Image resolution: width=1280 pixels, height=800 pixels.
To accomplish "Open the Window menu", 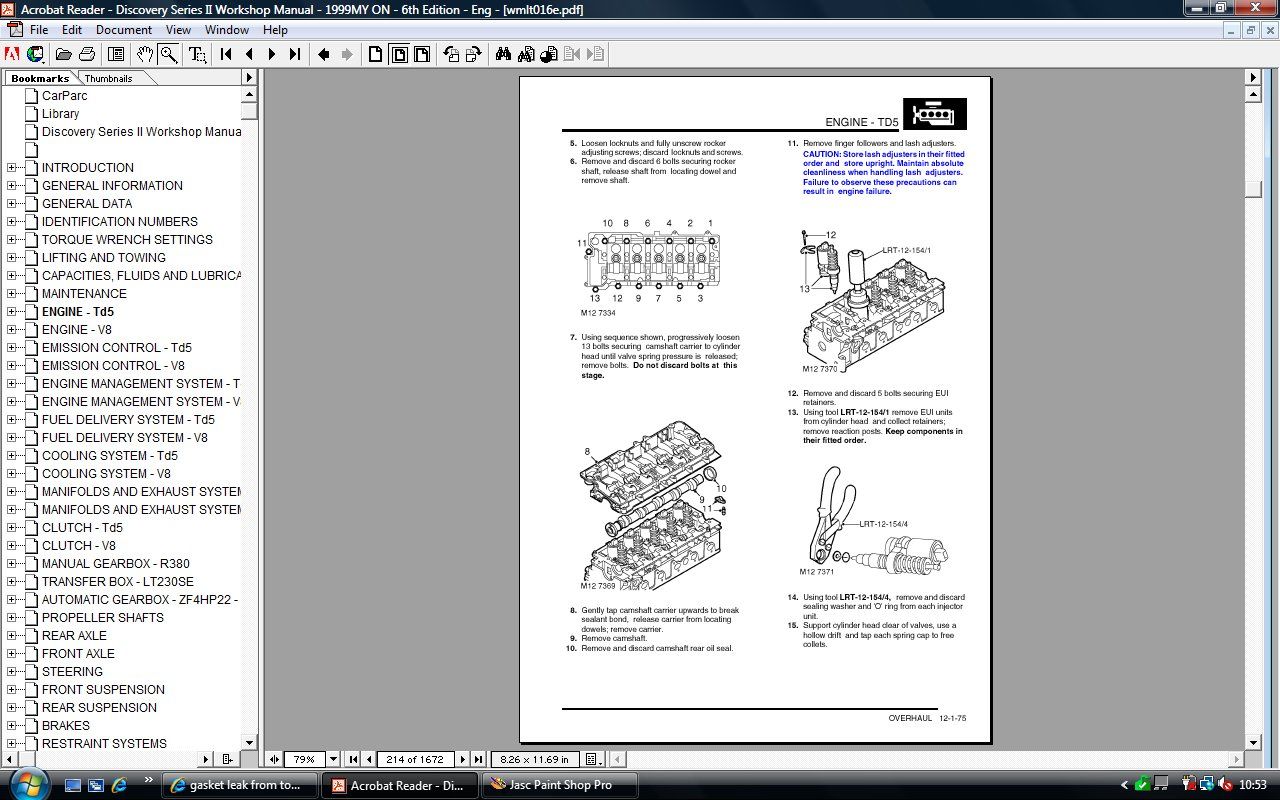I will tap(227, 30).
